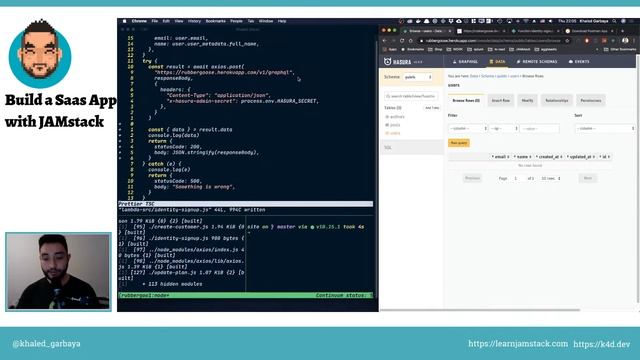Switch to the 'Browse - users - Data' browser tab
The image size is (640, 360).
point(426,31)
